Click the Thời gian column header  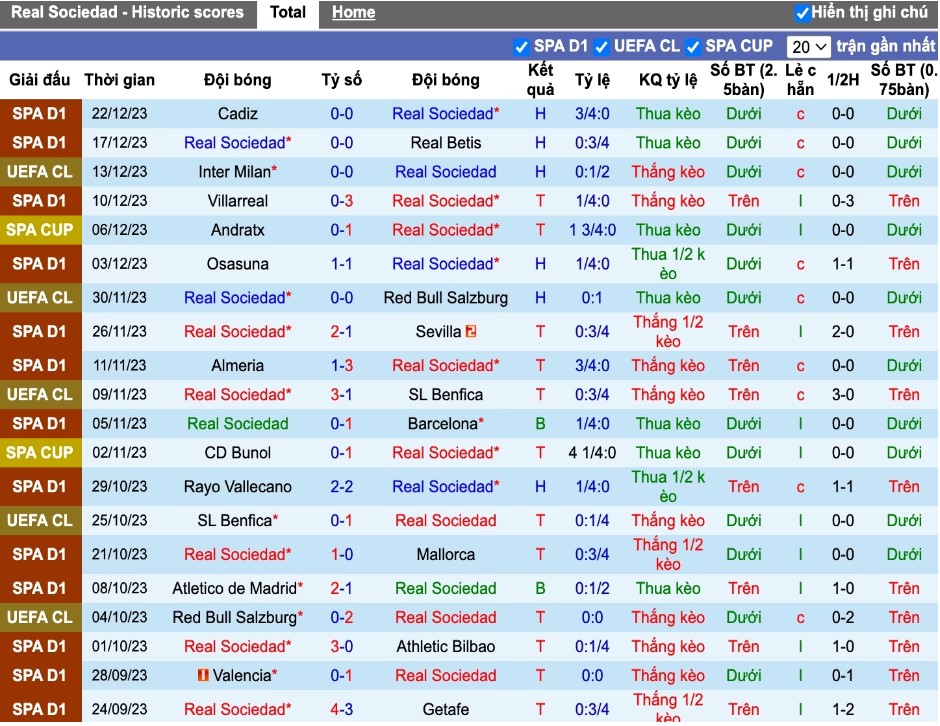click(119, 80)
